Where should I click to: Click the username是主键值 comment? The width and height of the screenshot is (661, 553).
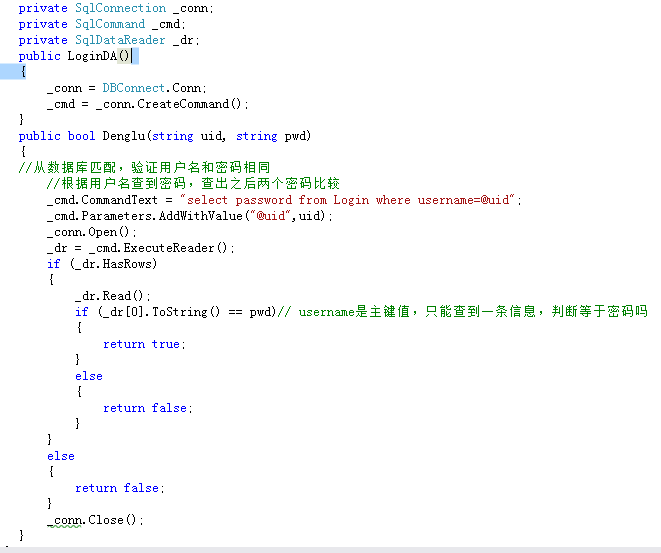pyautogui.click(x=462, y=311)
